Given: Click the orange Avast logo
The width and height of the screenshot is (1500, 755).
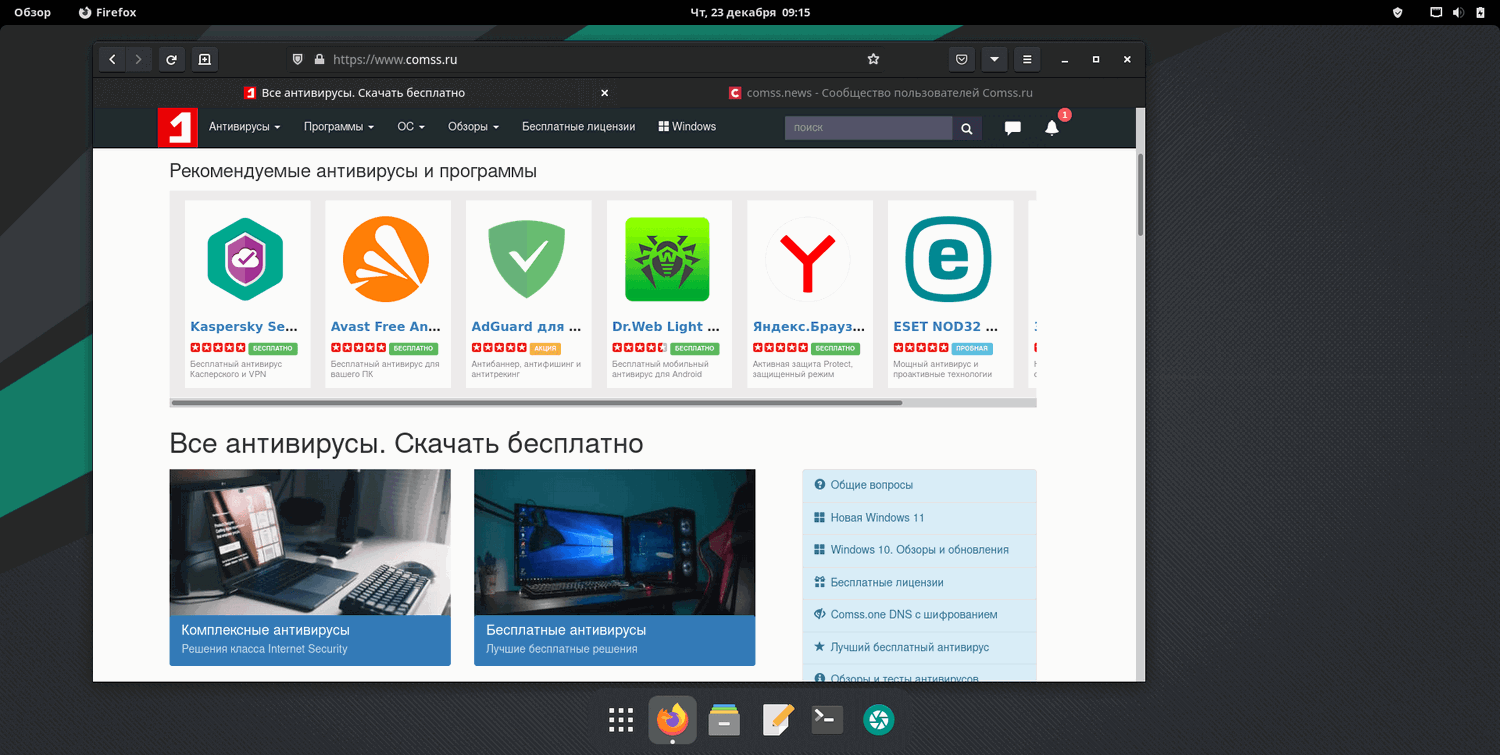Looking at the screenshot, I should [x=386, y=259].
